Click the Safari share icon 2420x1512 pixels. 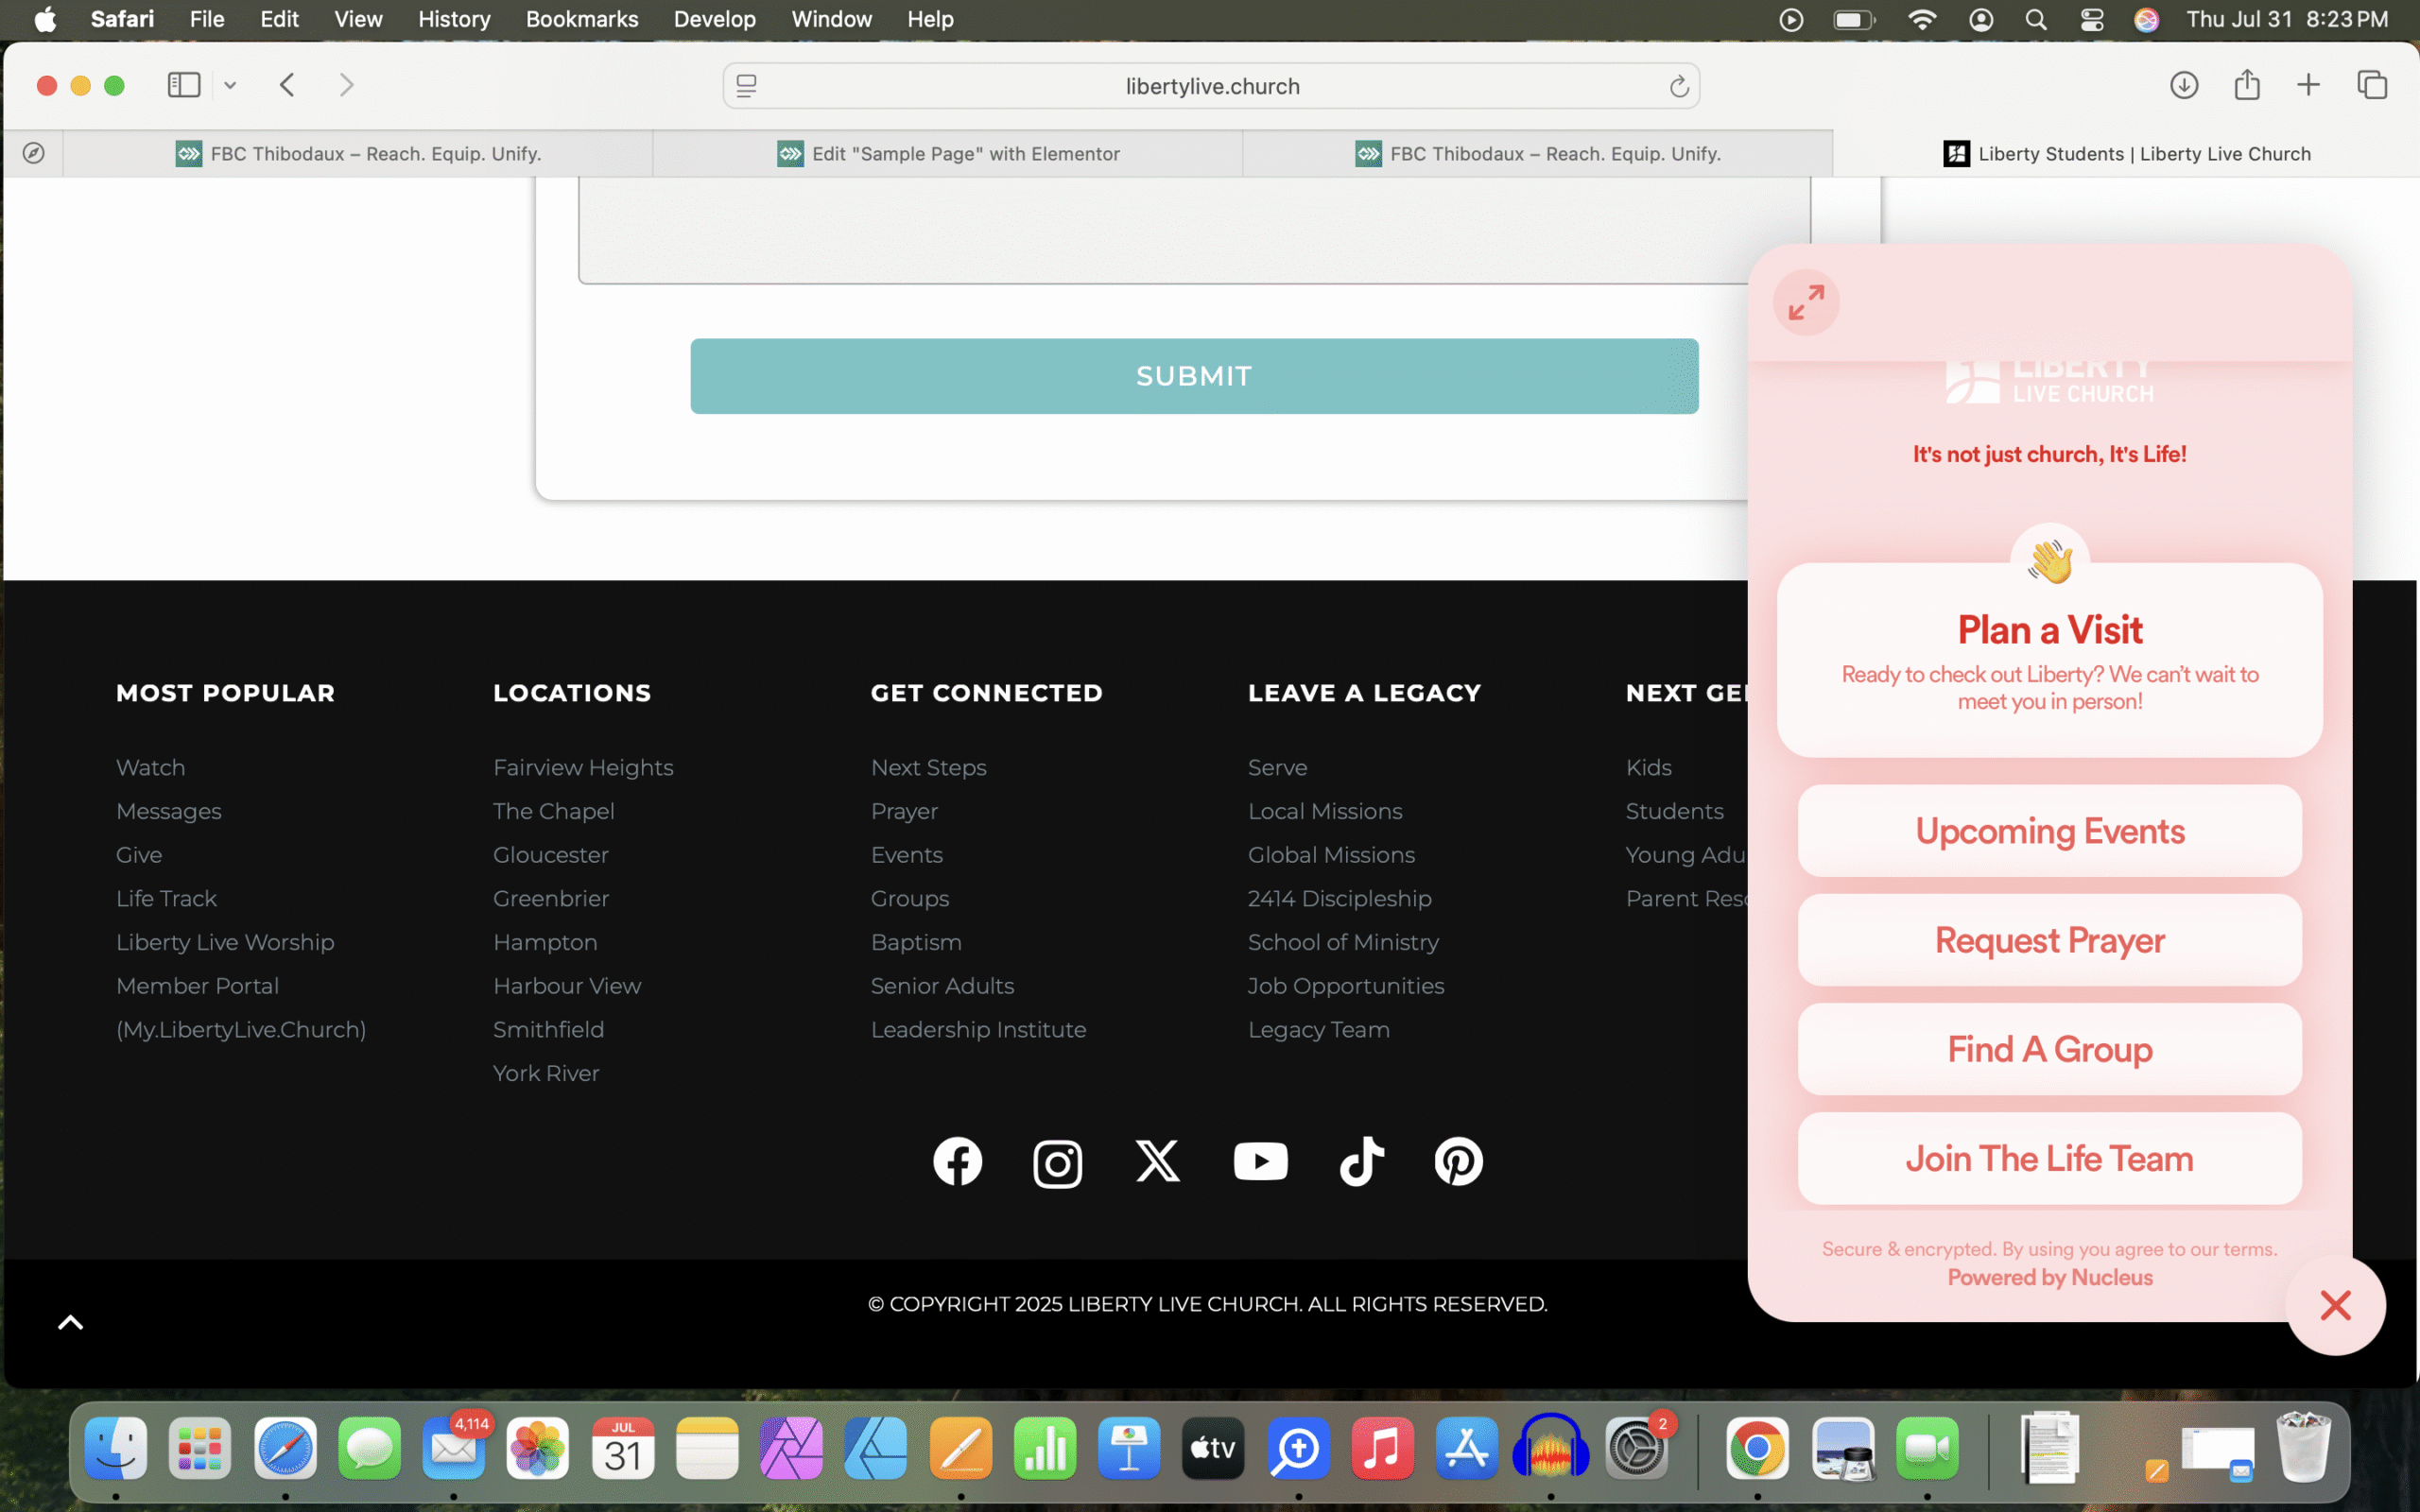[2247, 85]
